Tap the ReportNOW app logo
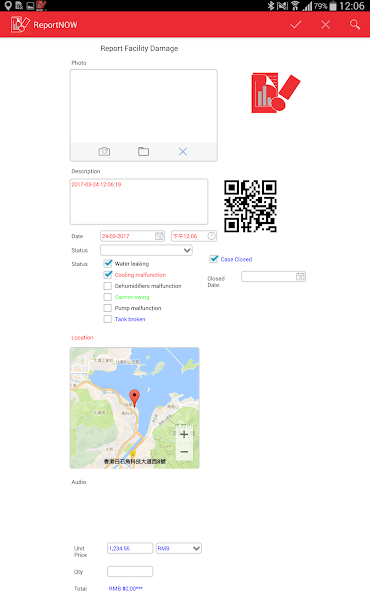This screenshot has width=370, height=592. [20, 25]
